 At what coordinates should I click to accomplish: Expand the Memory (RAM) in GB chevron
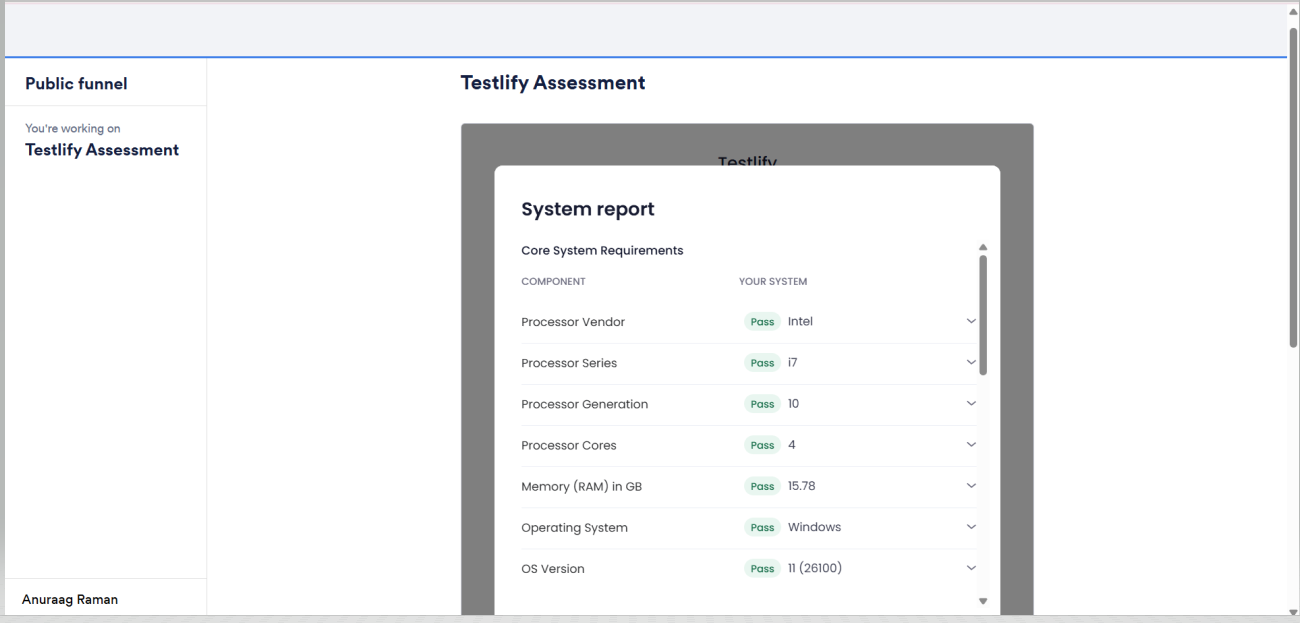coord(970,486)
